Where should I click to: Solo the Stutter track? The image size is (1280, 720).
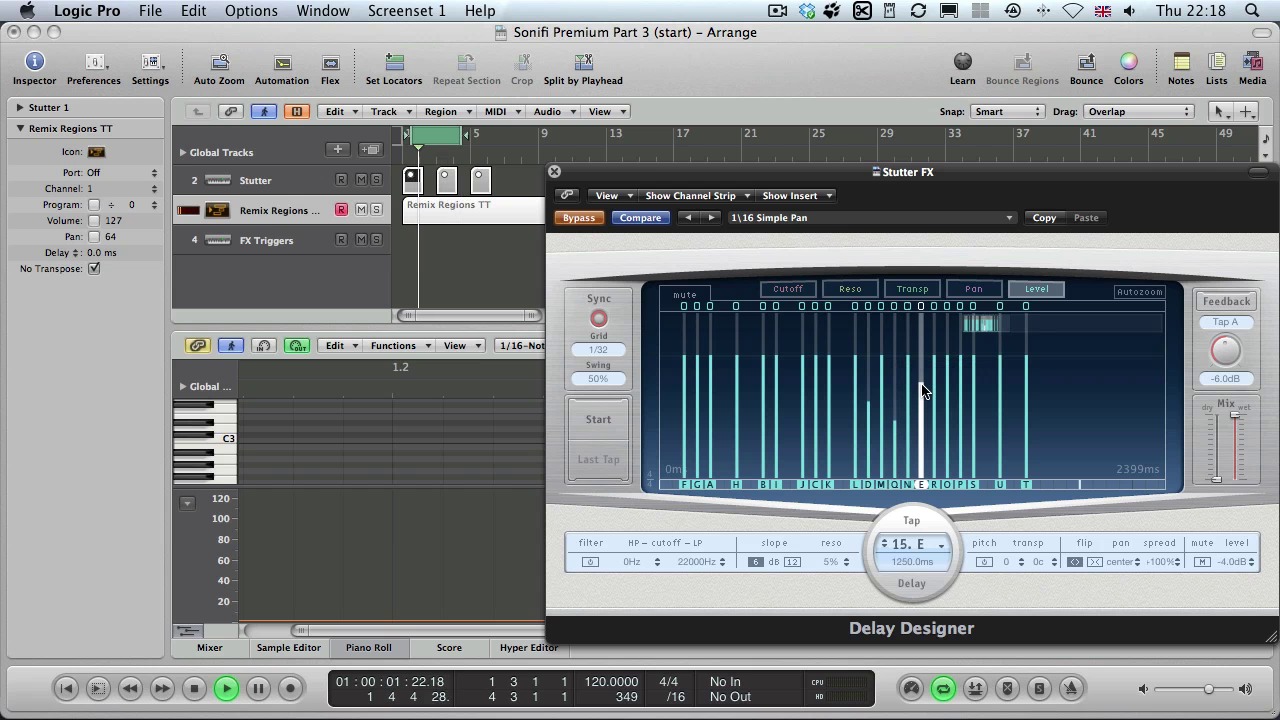point(376,180)
